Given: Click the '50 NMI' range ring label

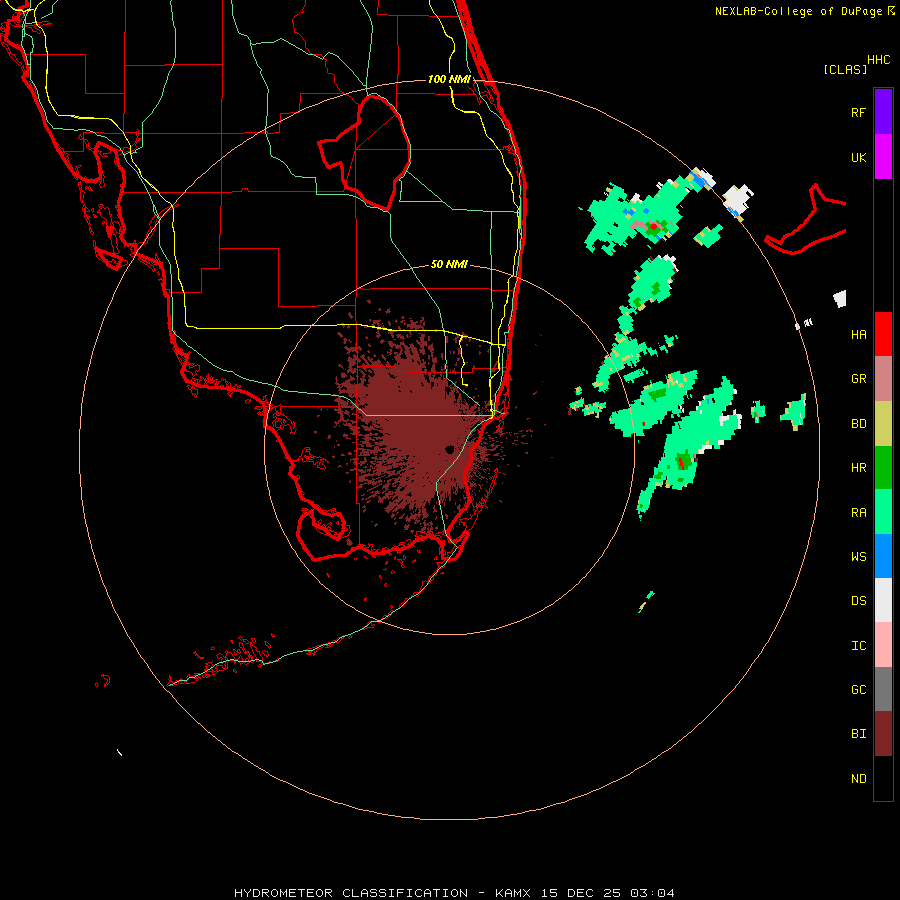Looking at the screenshot, I should (449, 264).
